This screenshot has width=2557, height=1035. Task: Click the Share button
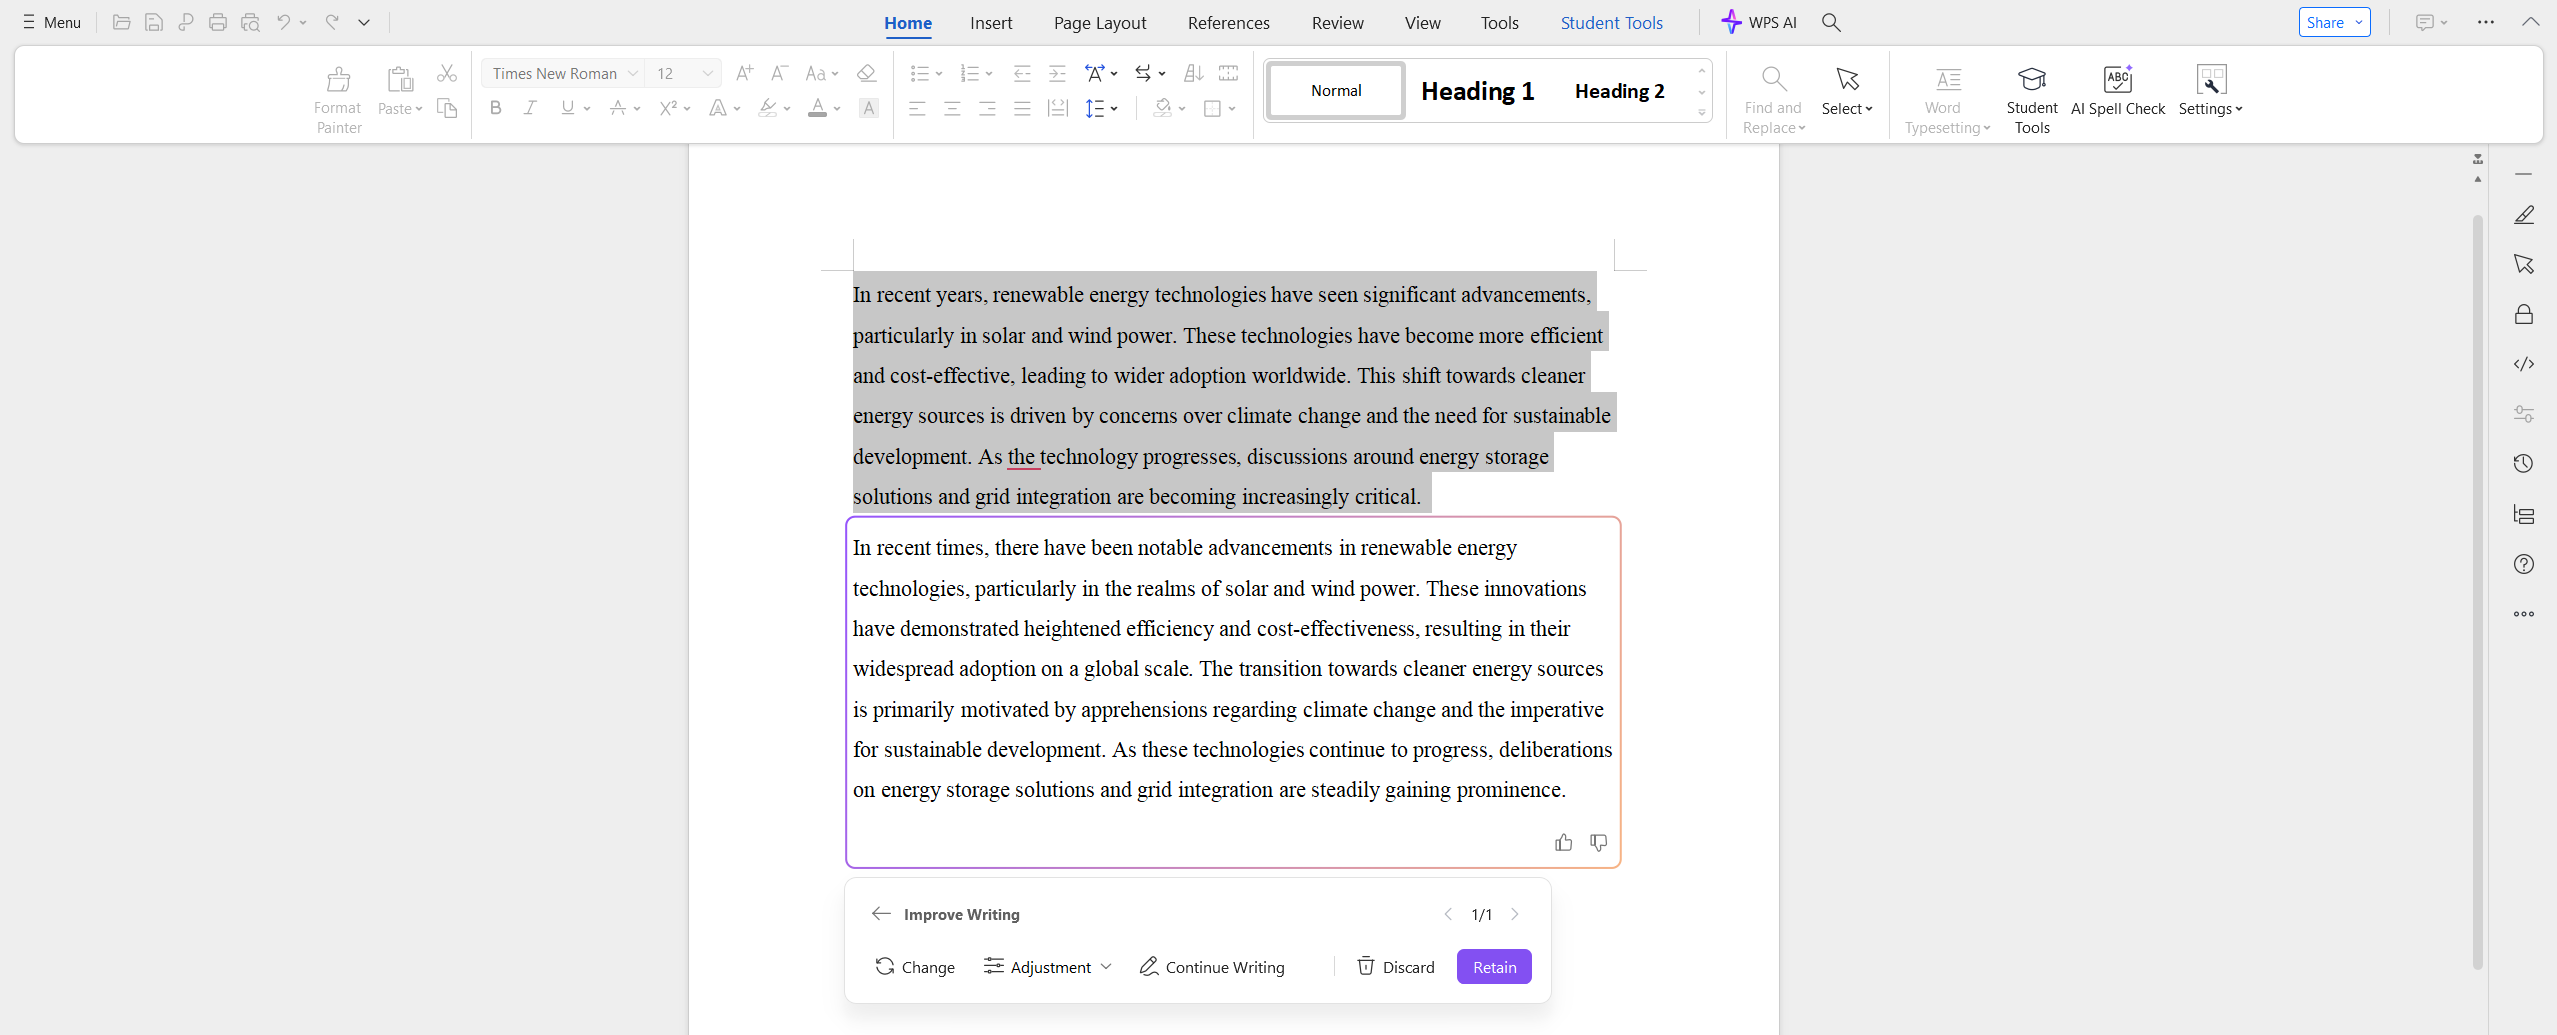point(2334,22)
